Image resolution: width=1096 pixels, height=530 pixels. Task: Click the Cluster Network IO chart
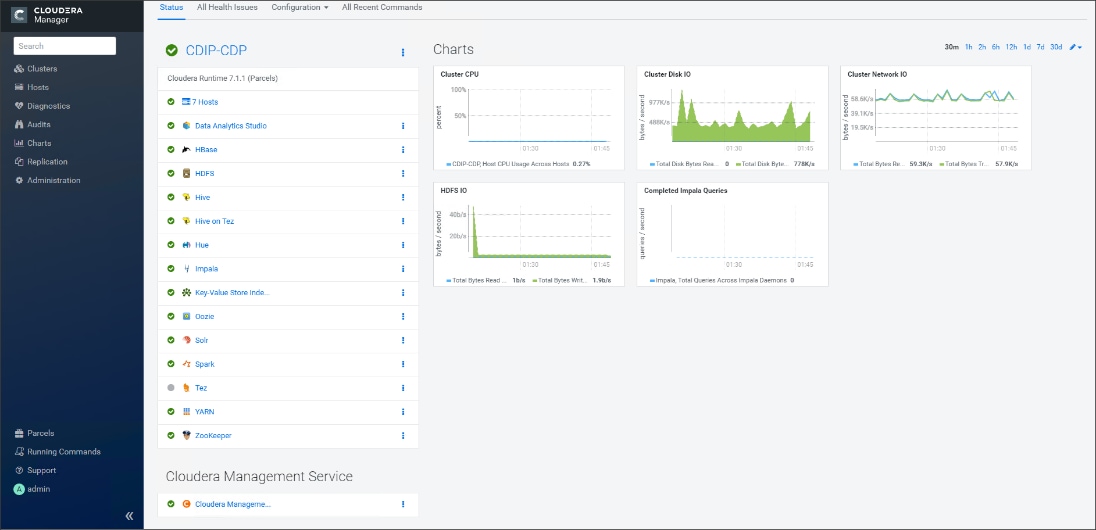[x=936, y=117]
